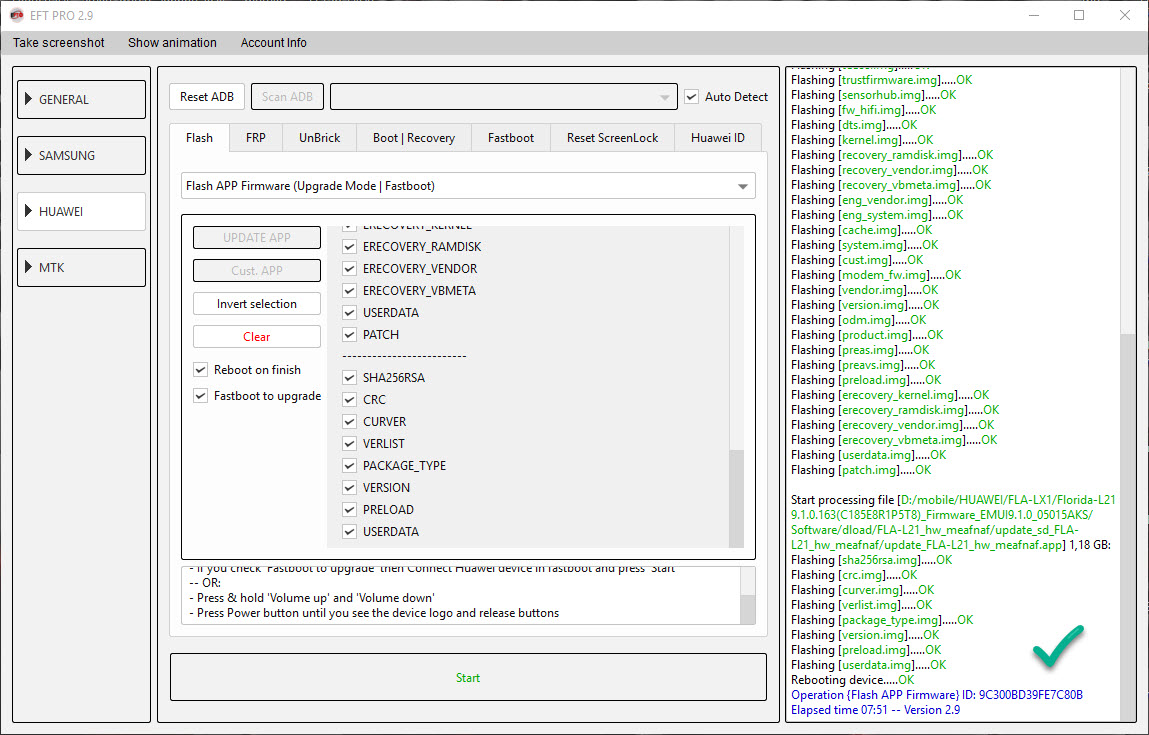
Task: Switch to the Reset ScreenLock tab
Action: [613, 138]
